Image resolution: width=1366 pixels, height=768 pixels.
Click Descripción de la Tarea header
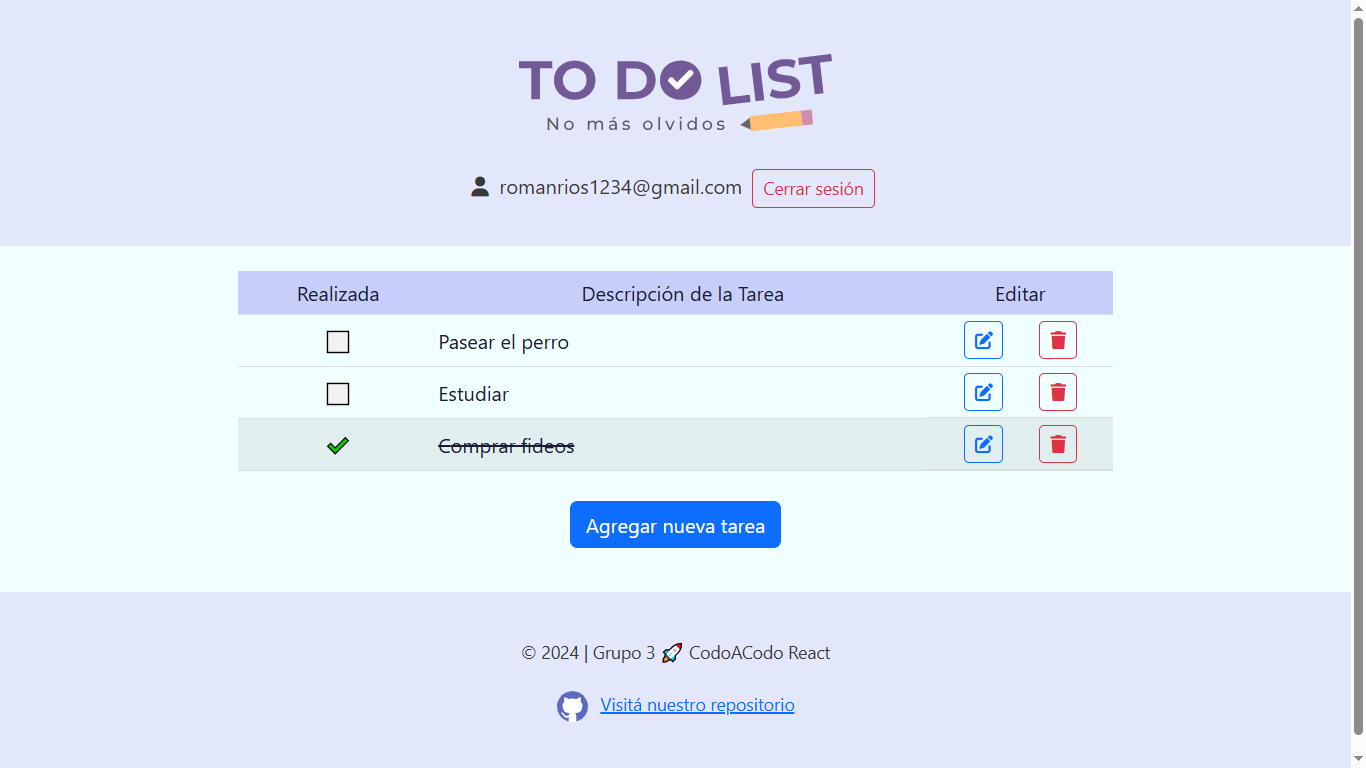click(x=683, y=294)
